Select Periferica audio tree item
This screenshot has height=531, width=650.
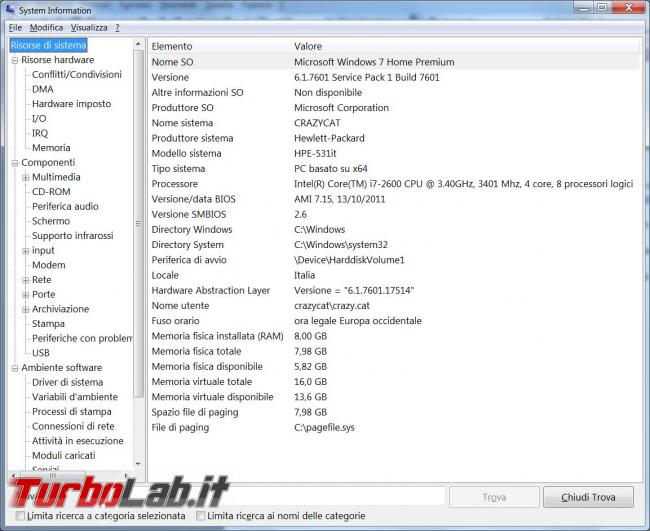click(x=65, y=206)
